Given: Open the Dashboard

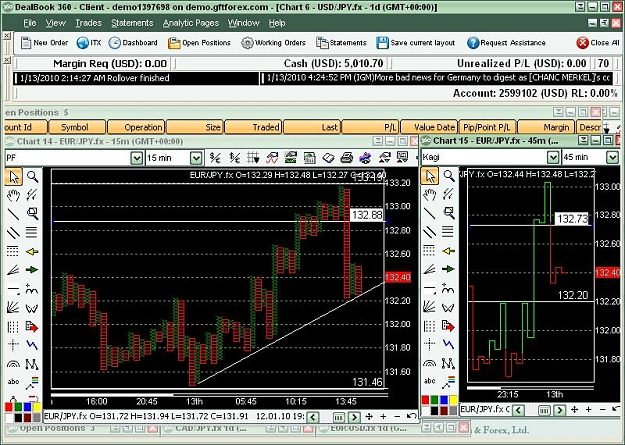Looking at the screenshot, I should click(x=133, y=43).
